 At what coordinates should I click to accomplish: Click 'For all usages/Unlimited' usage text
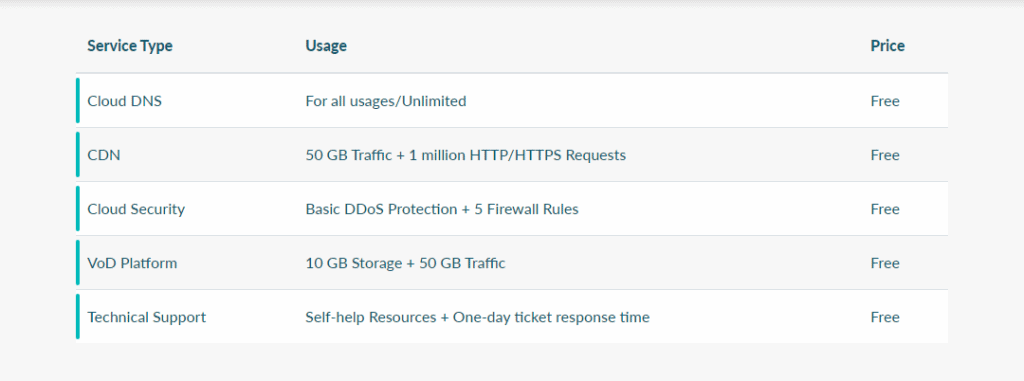click(x=386, y=101)
